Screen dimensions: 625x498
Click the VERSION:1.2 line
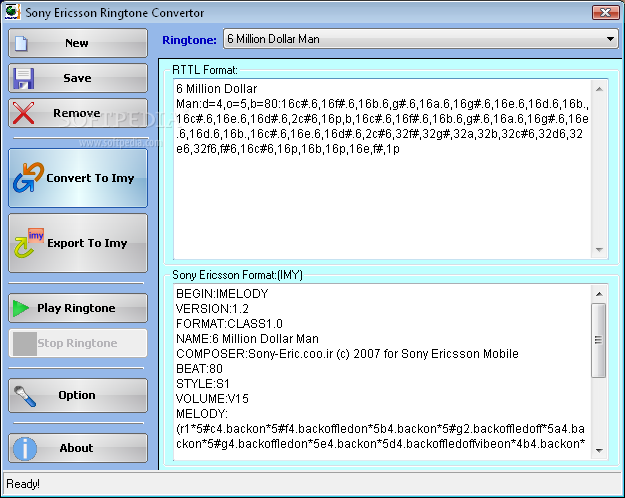pyautogui.click(x=212, y=309)
